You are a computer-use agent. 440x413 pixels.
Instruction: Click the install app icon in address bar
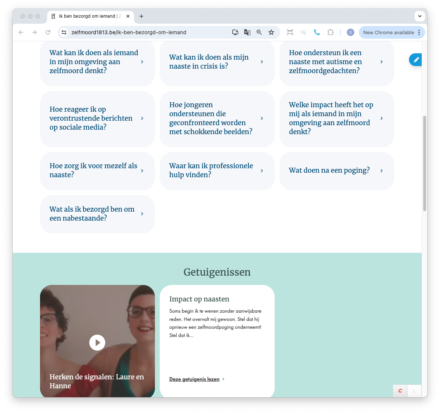click(235, 32)
